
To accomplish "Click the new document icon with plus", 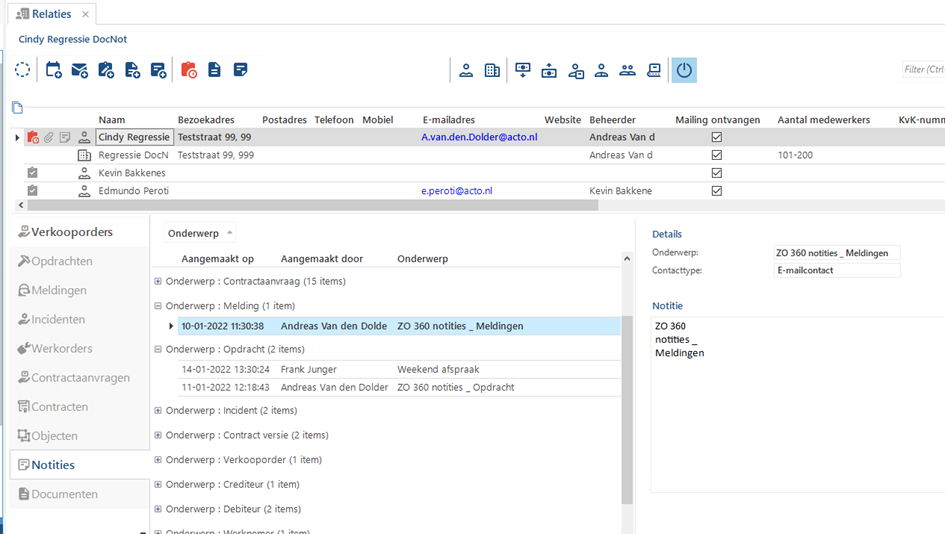I will point(132,70).
